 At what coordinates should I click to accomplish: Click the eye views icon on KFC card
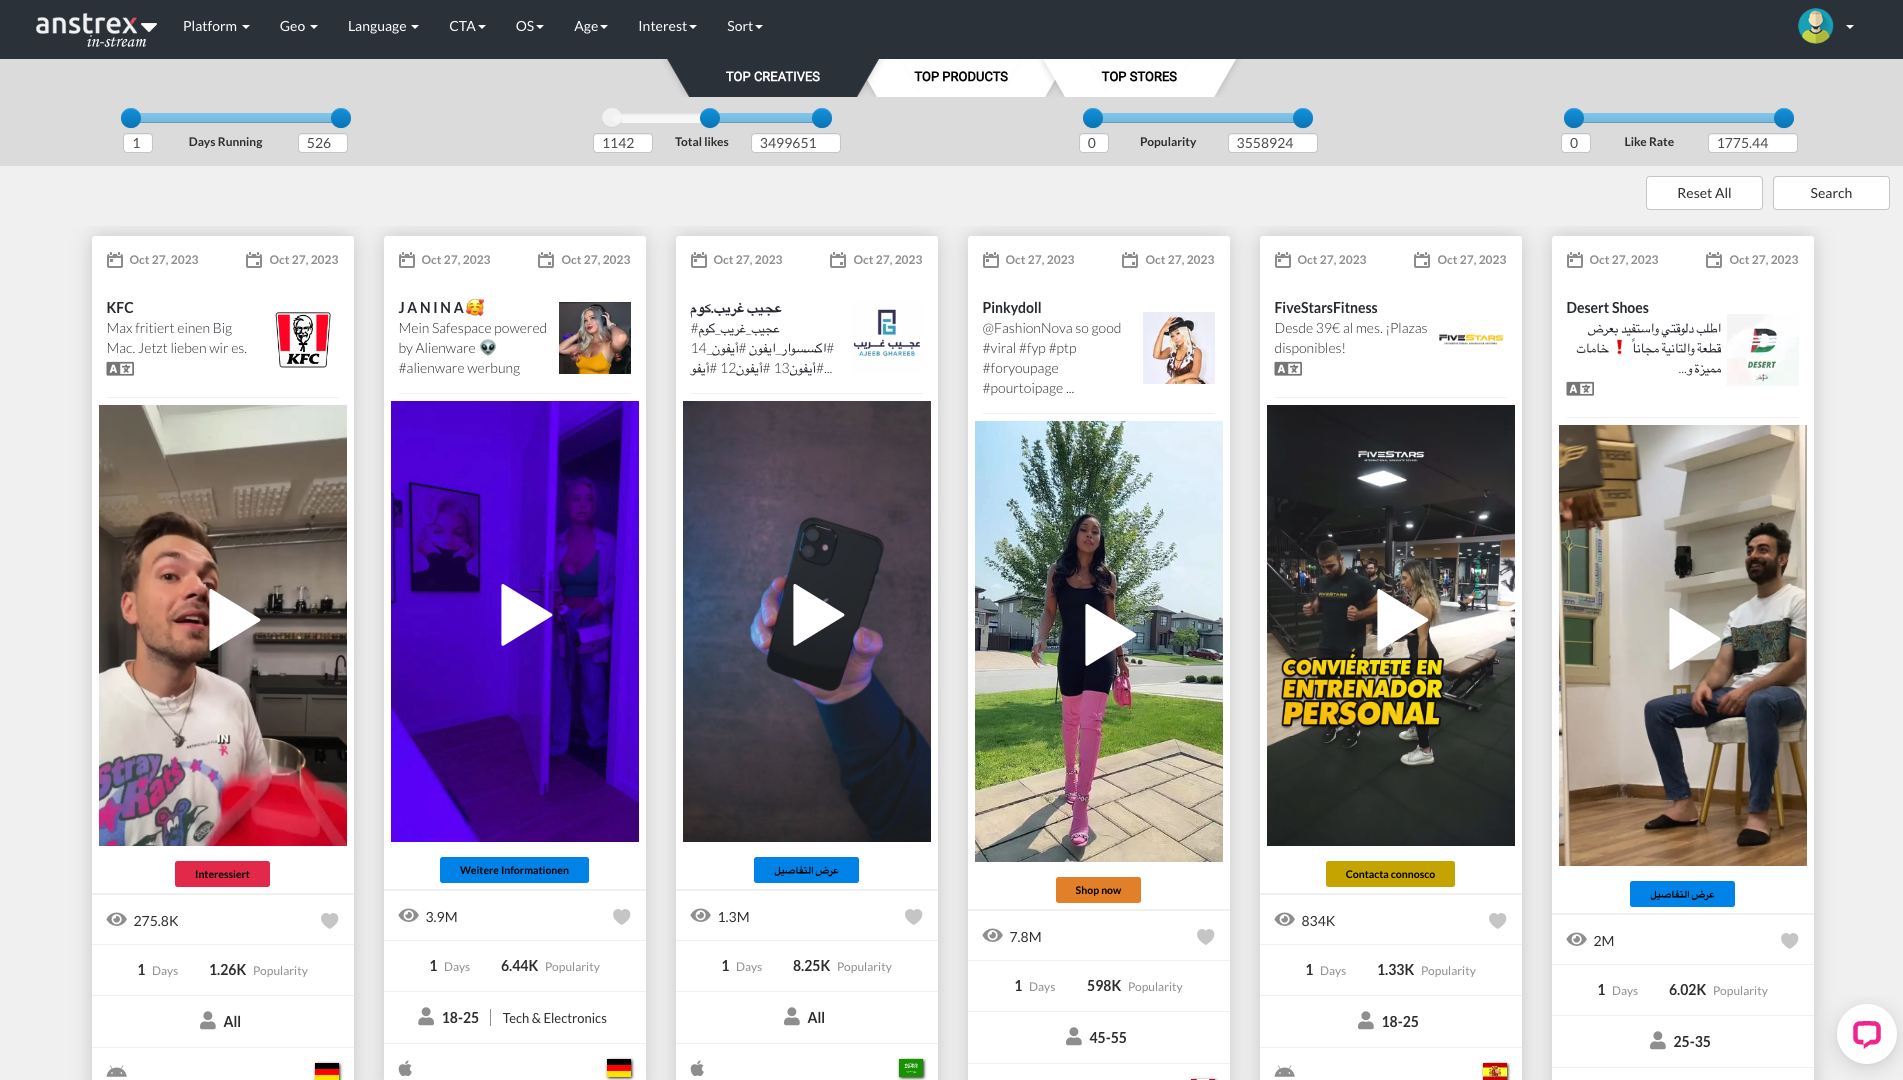click(117, 920)
